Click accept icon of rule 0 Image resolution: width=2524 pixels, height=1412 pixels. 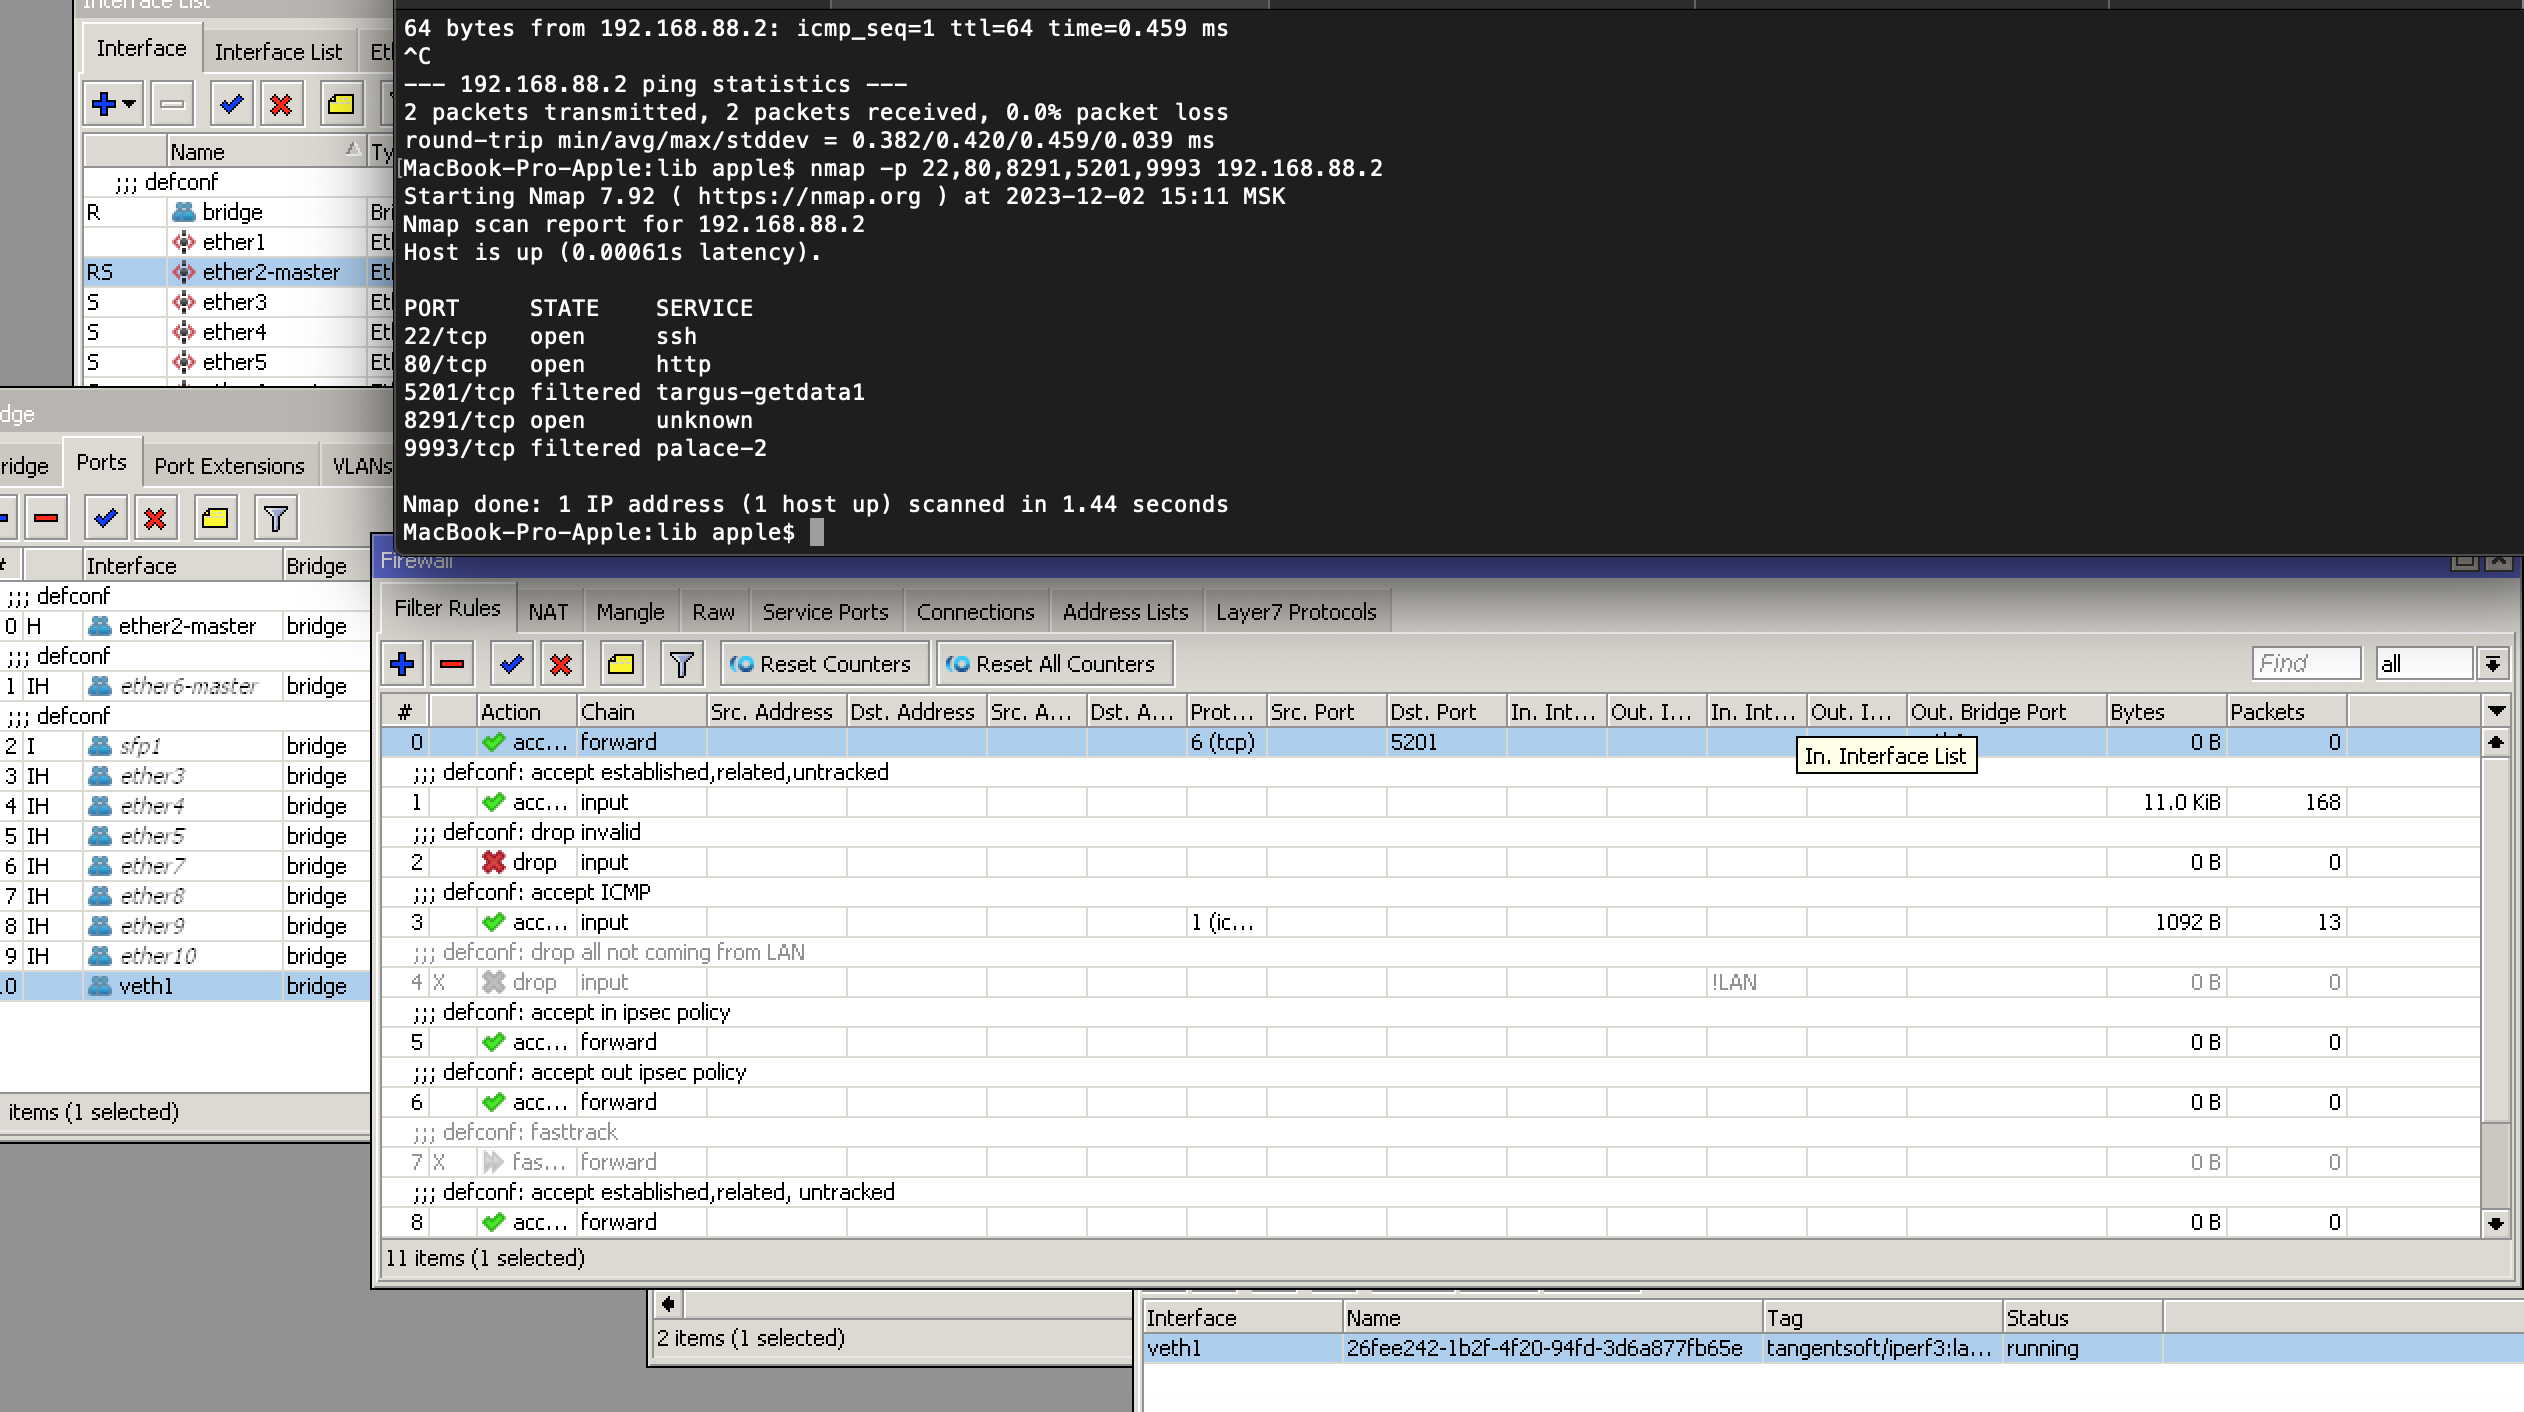(493, 742)
